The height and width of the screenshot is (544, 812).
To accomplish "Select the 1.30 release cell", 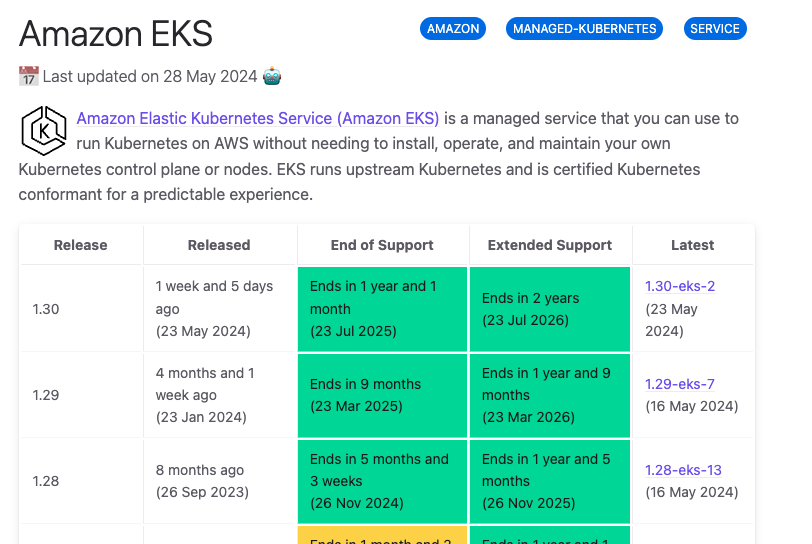I will tap(81, 309).
